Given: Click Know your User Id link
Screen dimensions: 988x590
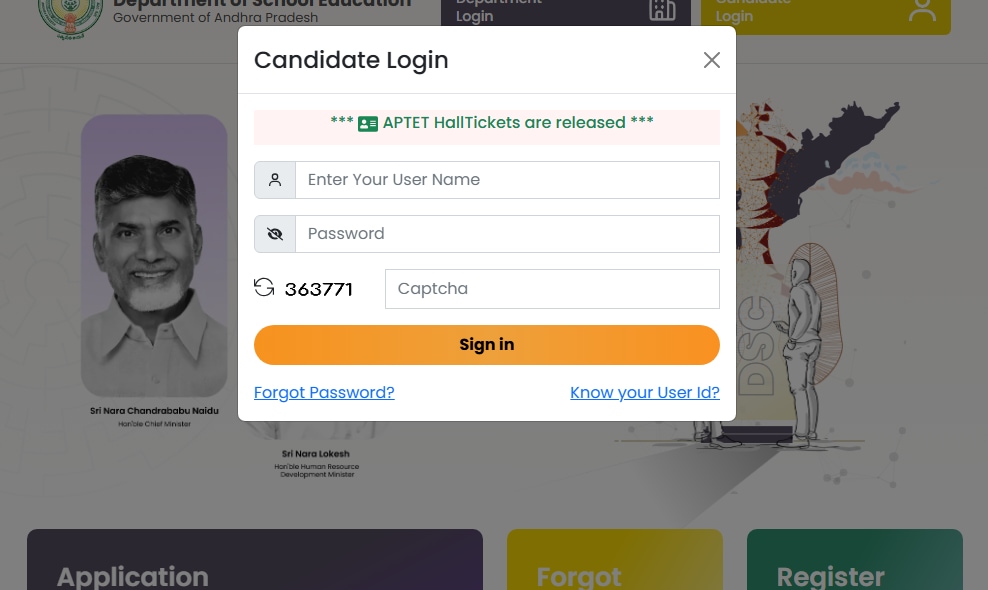Looking at the screenshot, I should (644, 392).
